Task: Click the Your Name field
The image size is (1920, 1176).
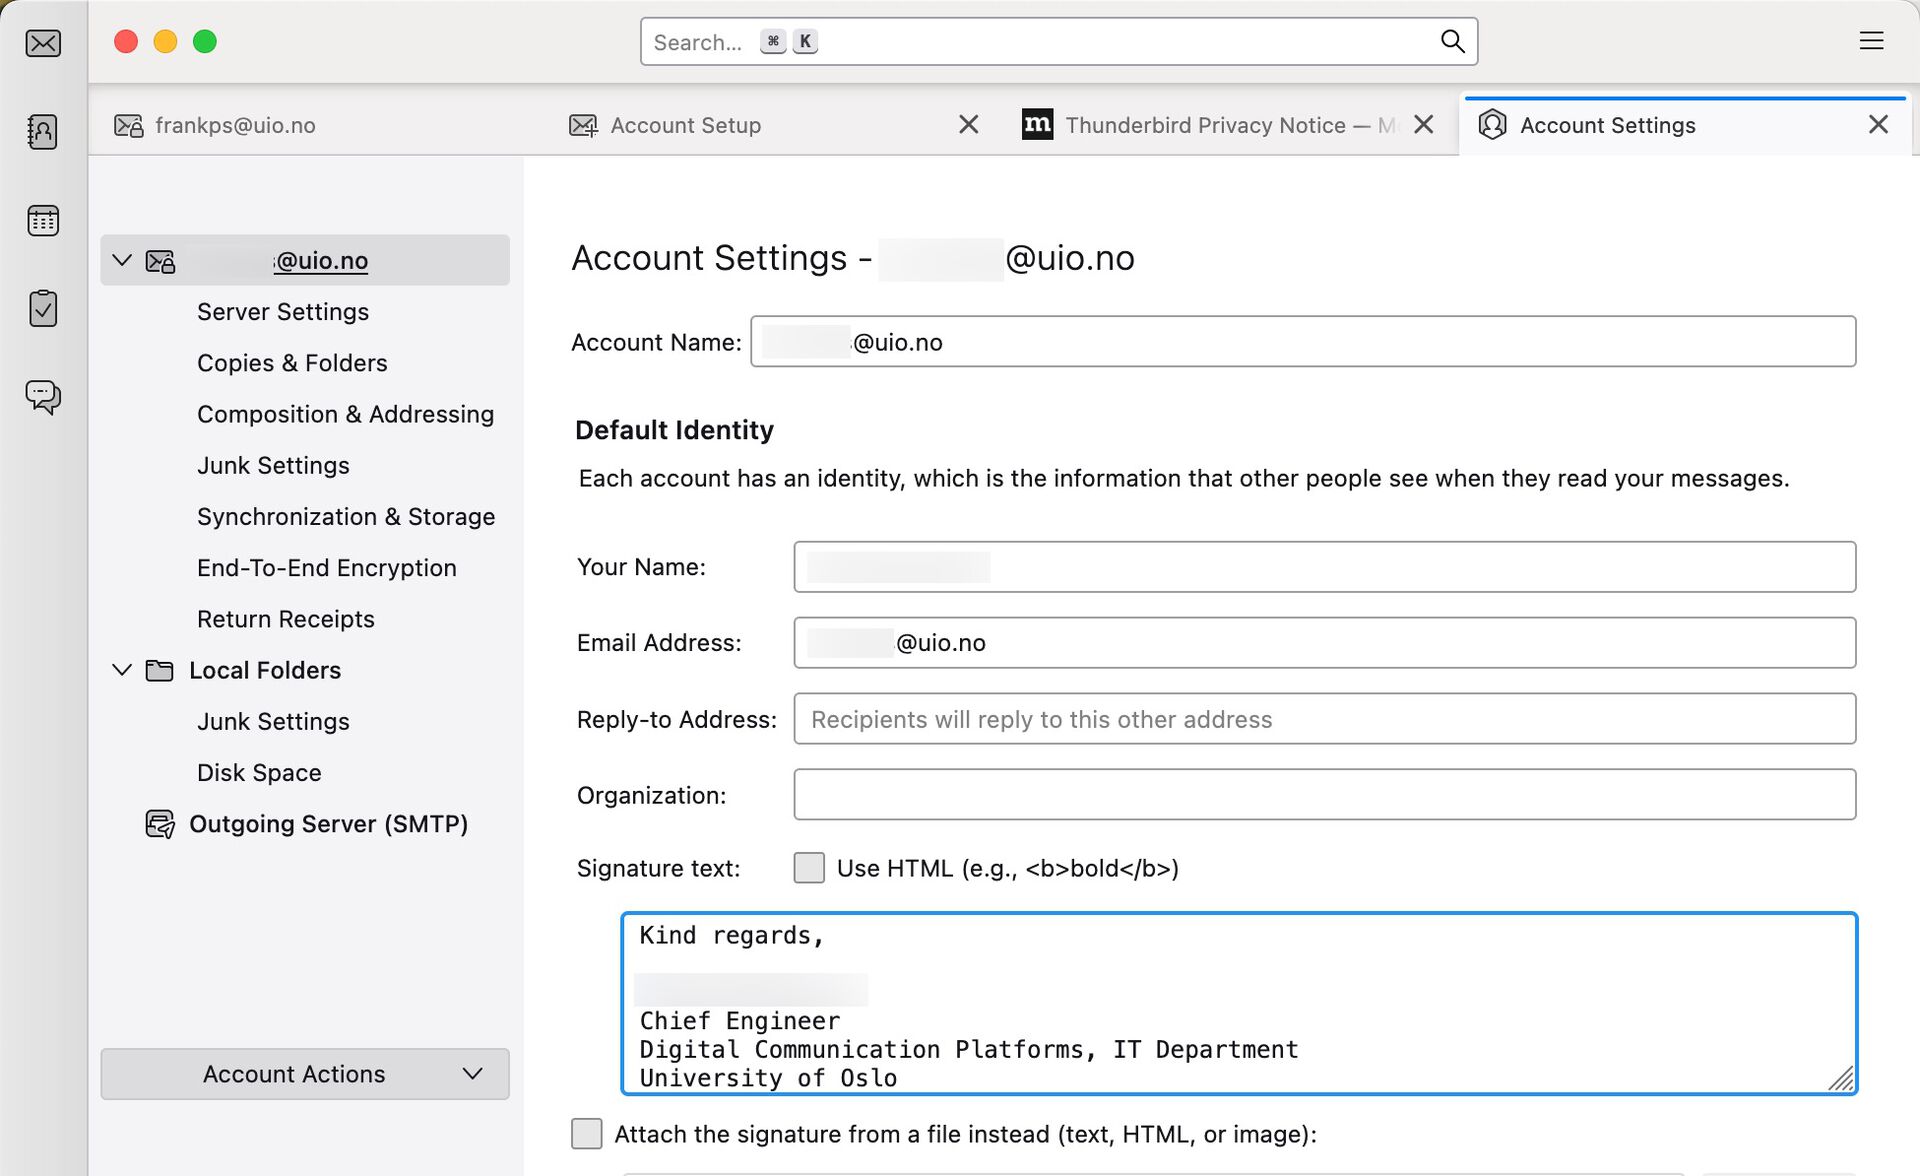Action: pos(1325,567)
